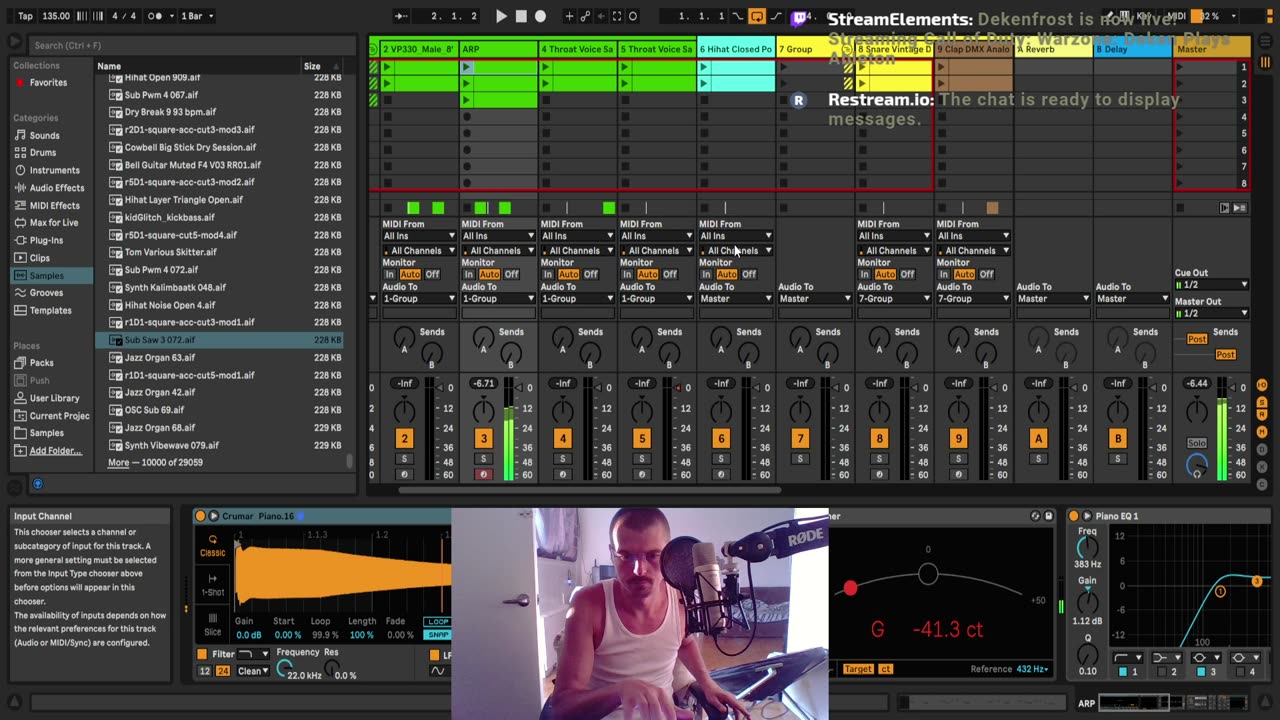Select the Drums category
Image resolution: width=1280 pixels, height=720 pixels.
[42, 153]
